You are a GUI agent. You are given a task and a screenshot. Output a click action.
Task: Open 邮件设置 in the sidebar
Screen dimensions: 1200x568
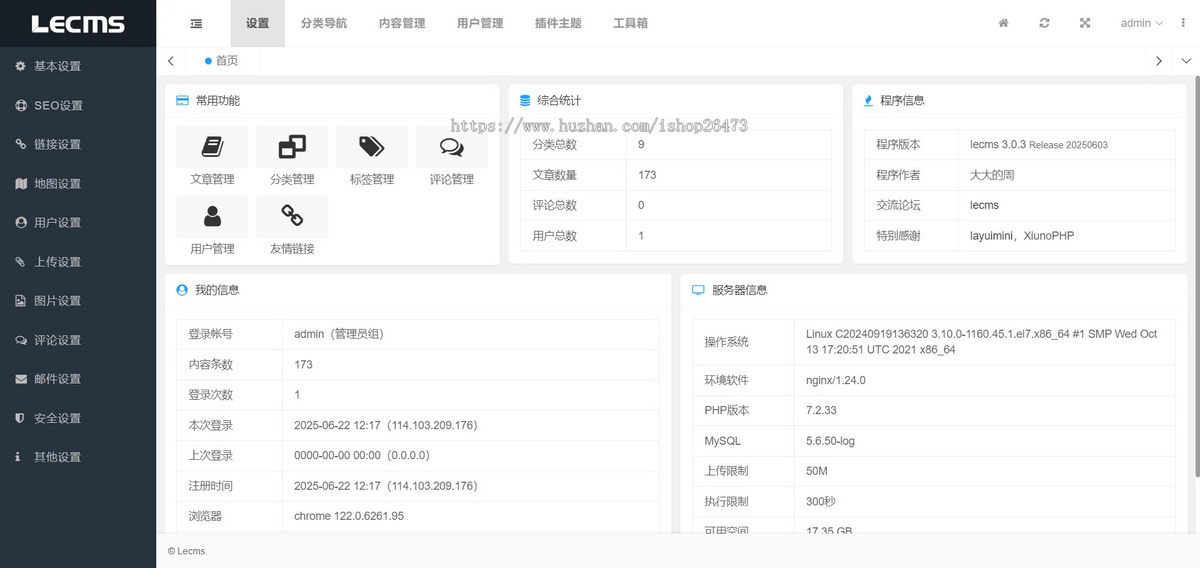coord(78,379)
